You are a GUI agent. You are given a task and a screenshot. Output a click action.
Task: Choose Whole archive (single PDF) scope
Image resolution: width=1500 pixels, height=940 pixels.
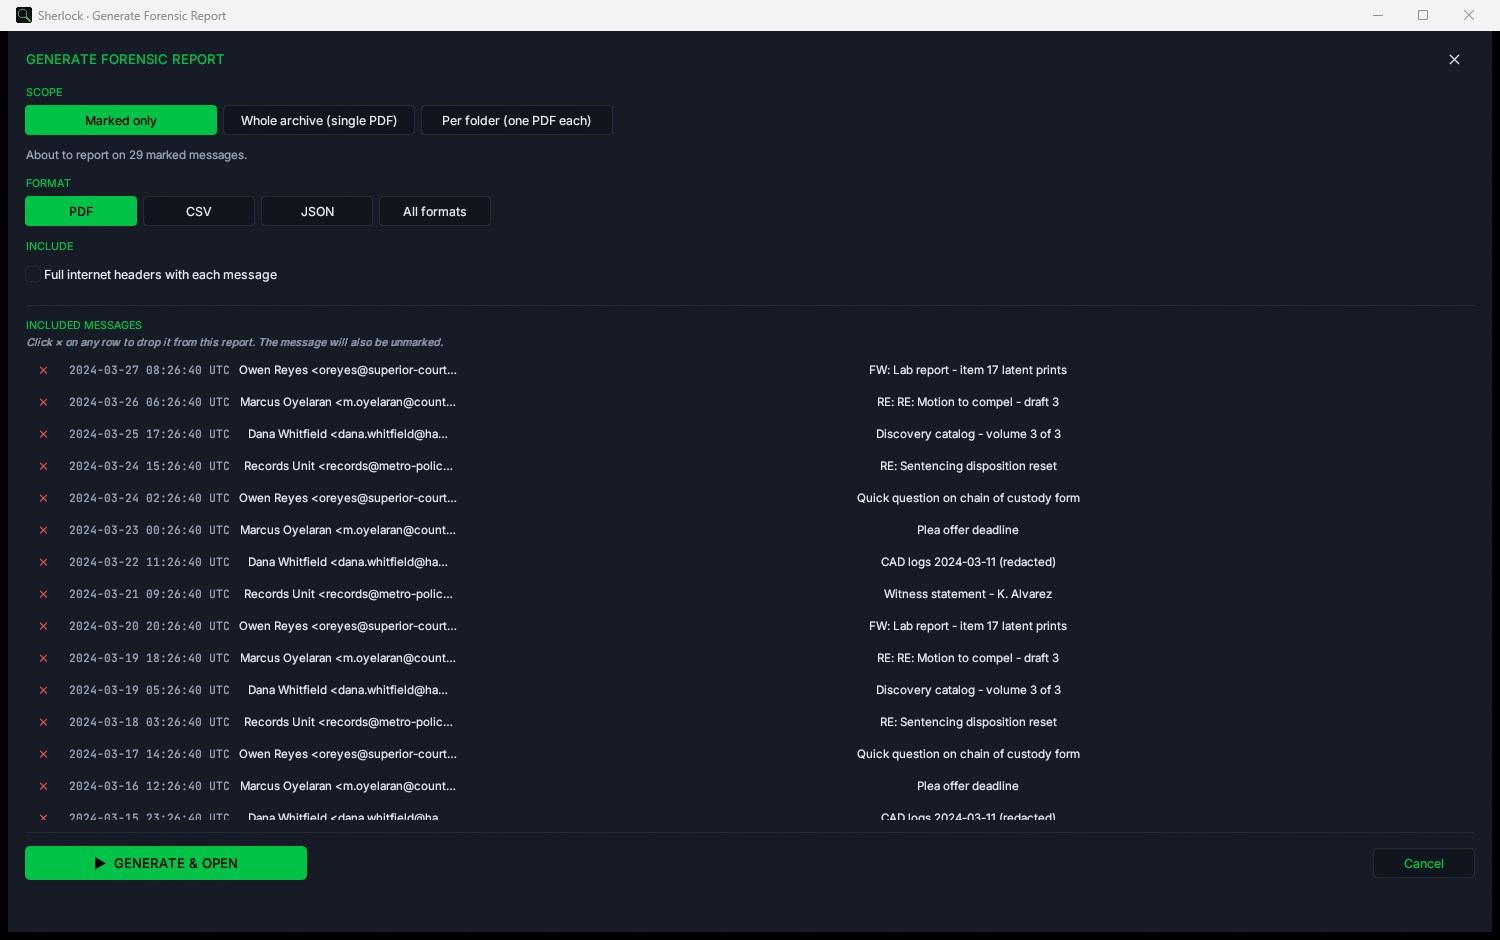[319, 120]
